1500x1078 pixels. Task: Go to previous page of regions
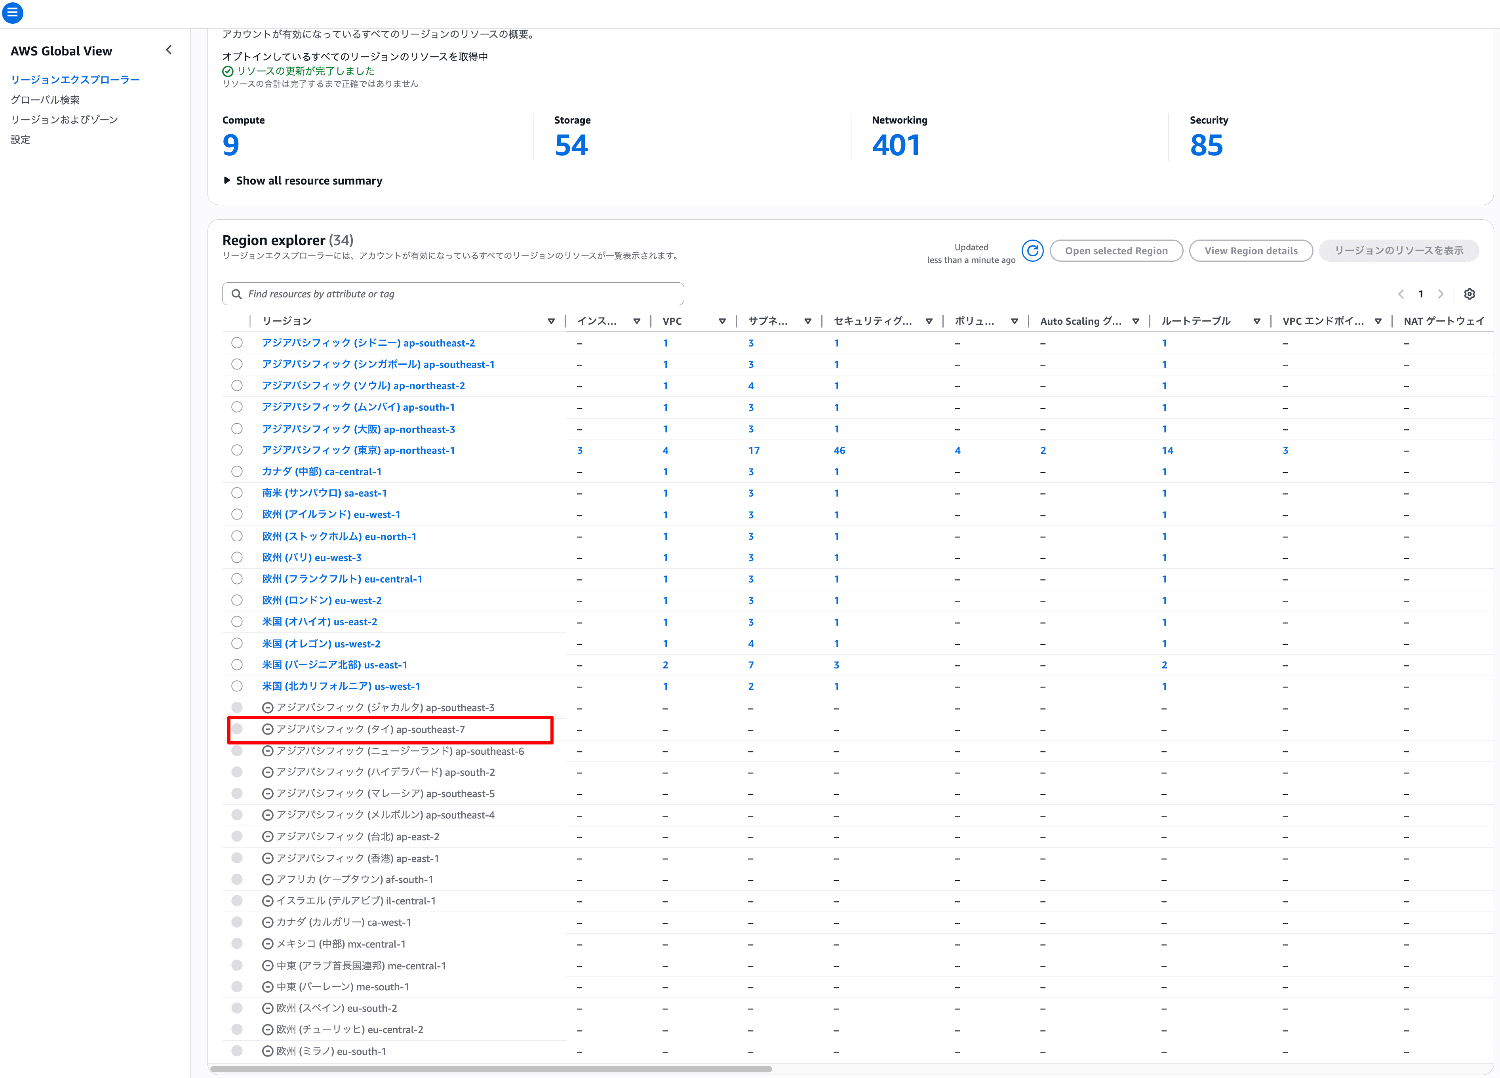coord(1401,294)
